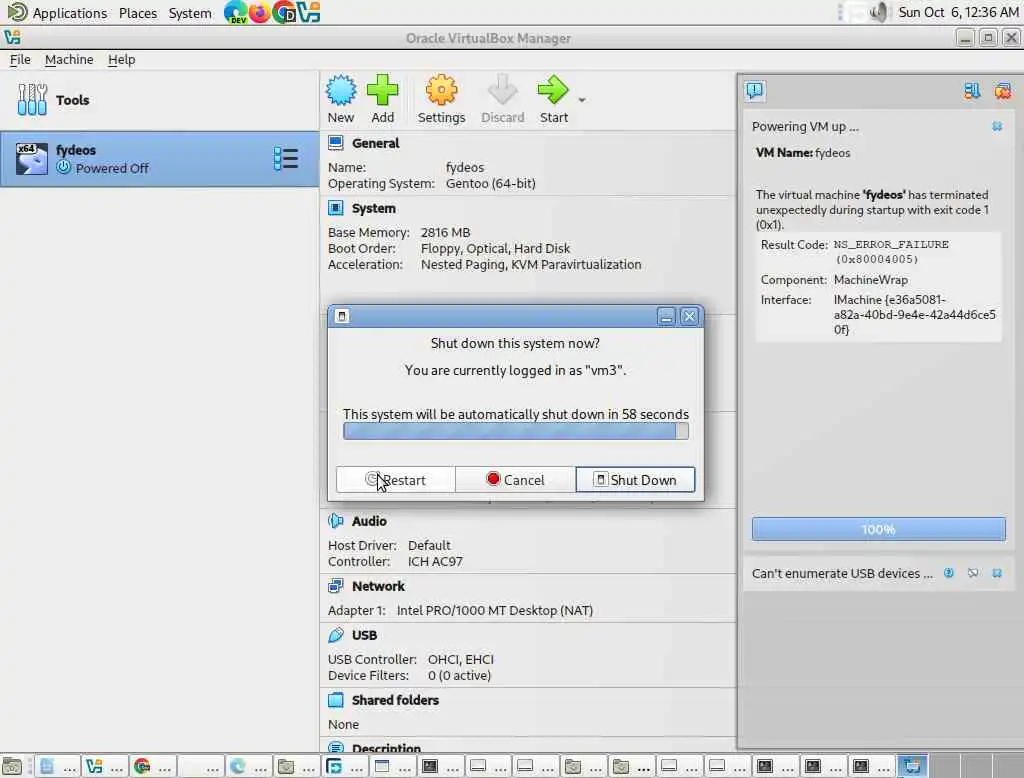Open the System menu in top panel
1024x778 pixels.
point(190,13)
